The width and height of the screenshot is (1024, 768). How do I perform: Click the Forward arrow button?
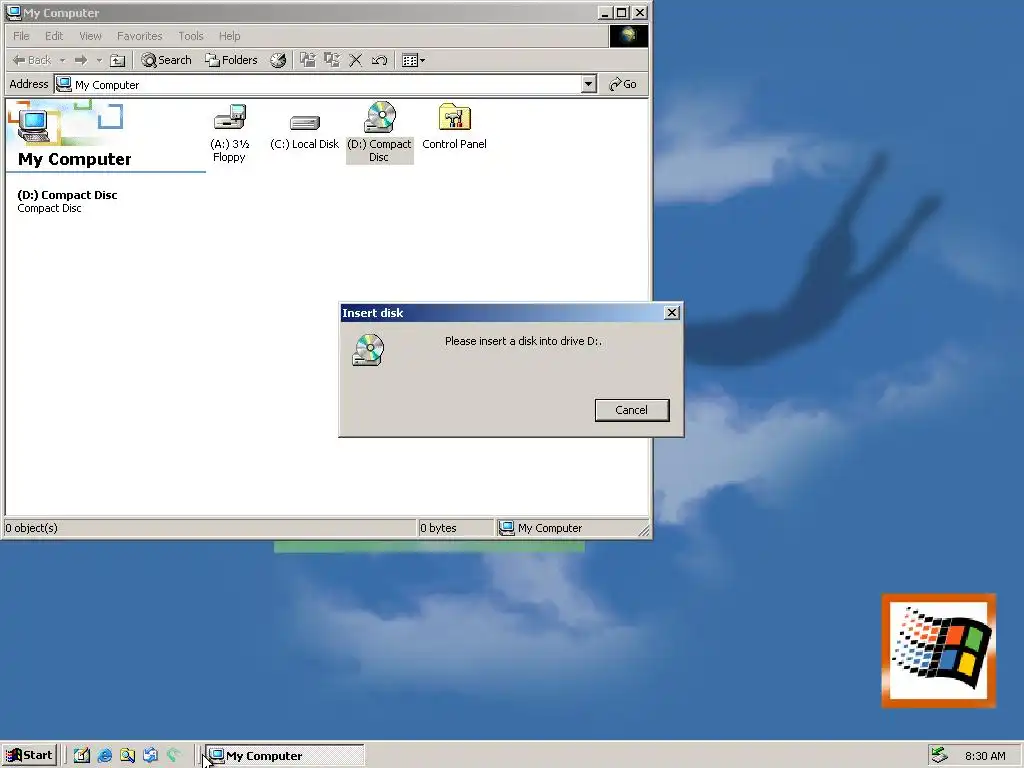81,60
